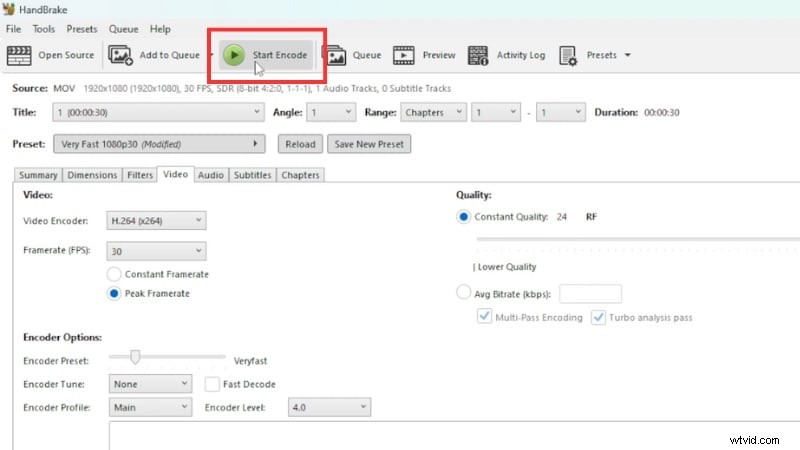This screenshot has height=450, width=800.
Task: Switch to the Filters tab
Action: pos(140,175)
